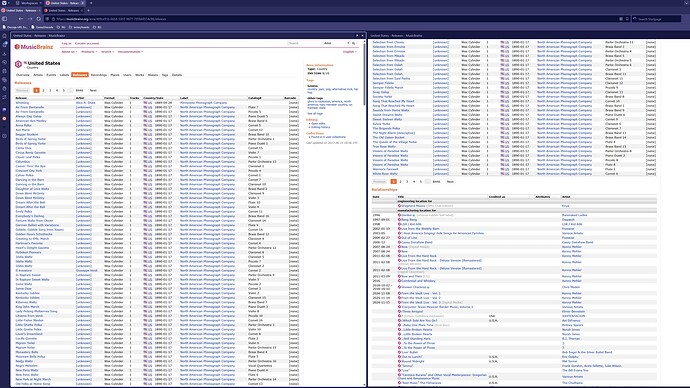690x388 pixels.
Task: Click the pin icon on left tile header
Action: [x=357, y=35]
